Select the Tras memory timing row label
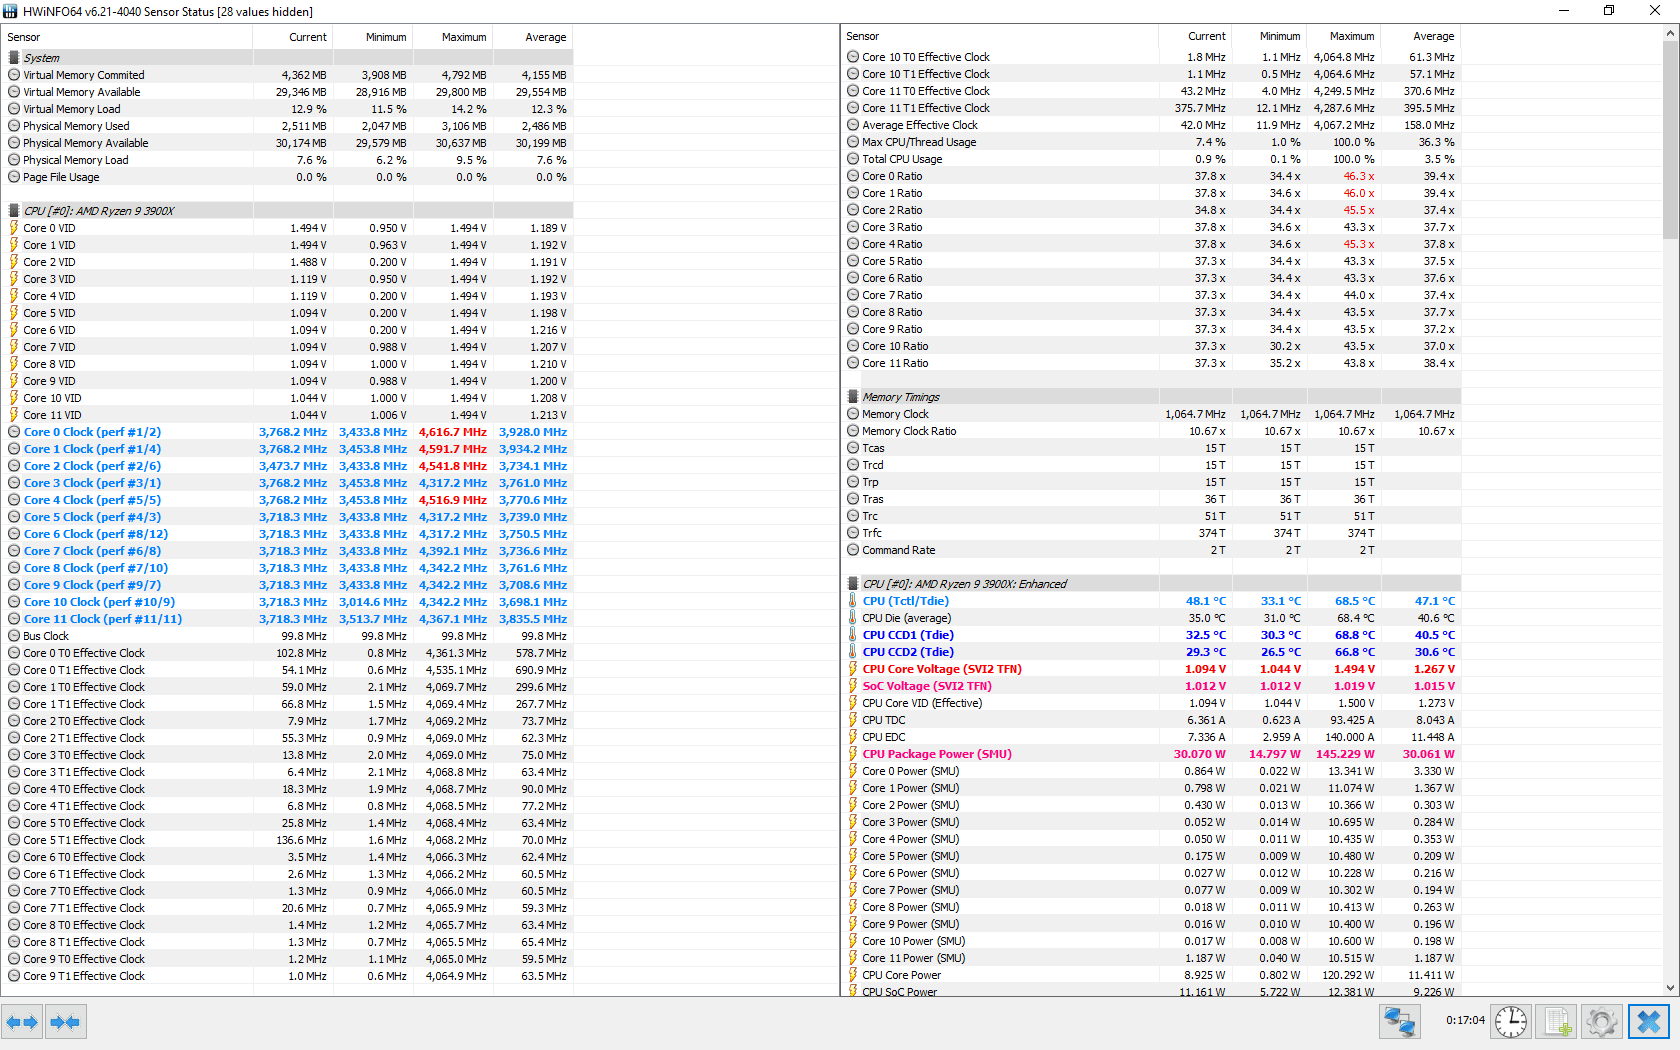This screenshot has height=1050, width=1680. [x=873, y=499]
